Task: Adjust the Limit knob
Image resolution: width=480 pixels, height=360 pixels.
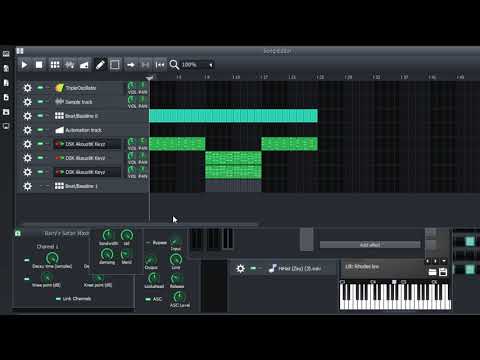Action: tap(176, 259)
